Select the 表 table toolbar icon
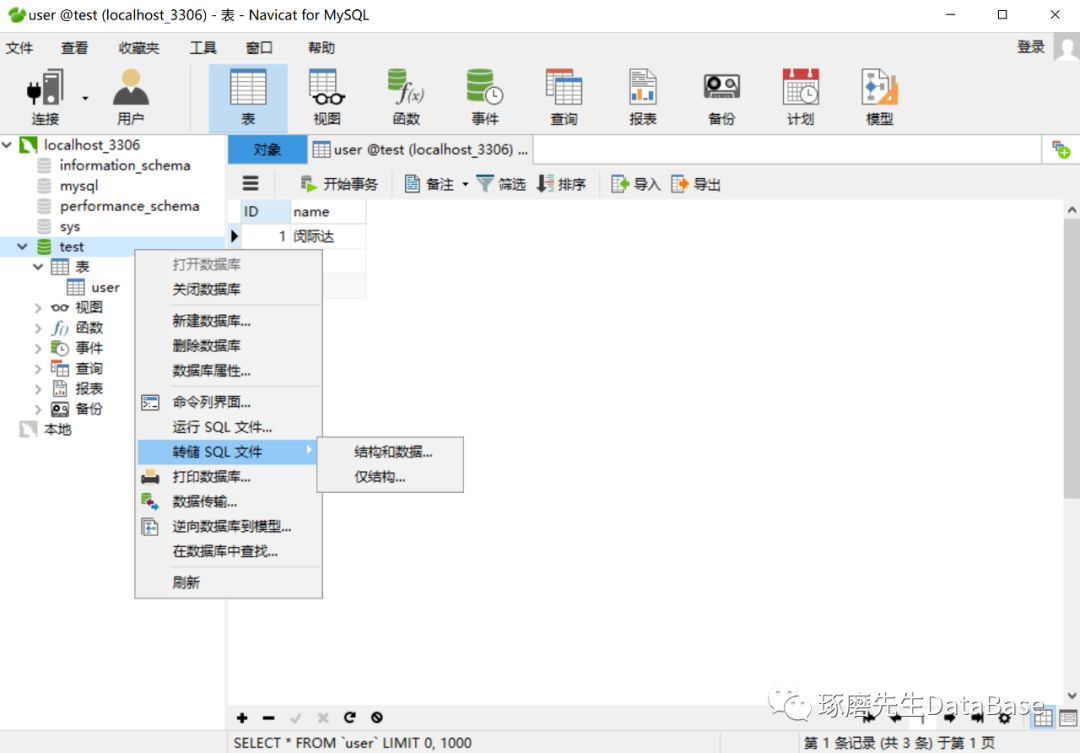Viewport: 1080px width, 753px height. pyautogui.click(x=248, y=97)
